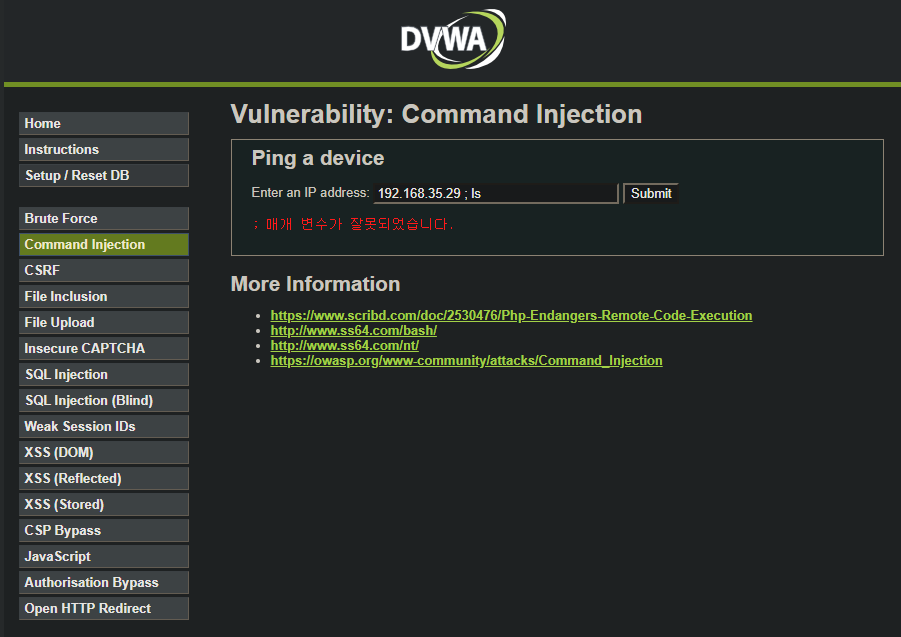This screenshot has width=901, height=637.
Task: Select Authorisation Bypass
Action: tap(104, 582)
